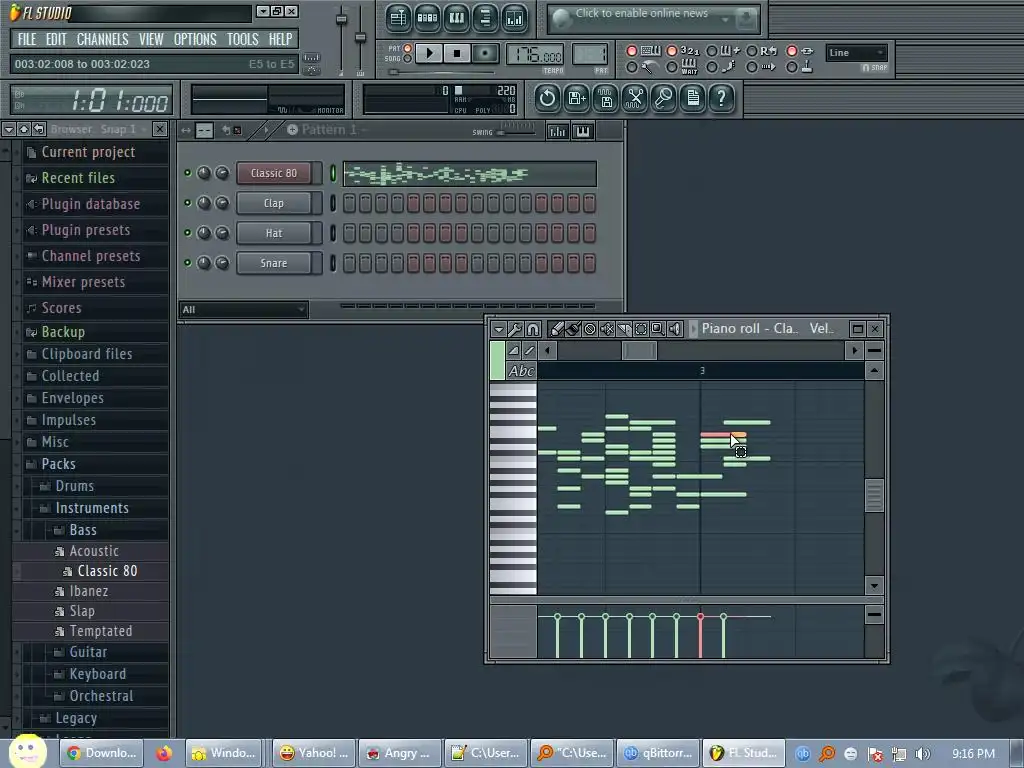Click the Abc note labels button
Screen dimensions: 1024x768
(521, 371)
